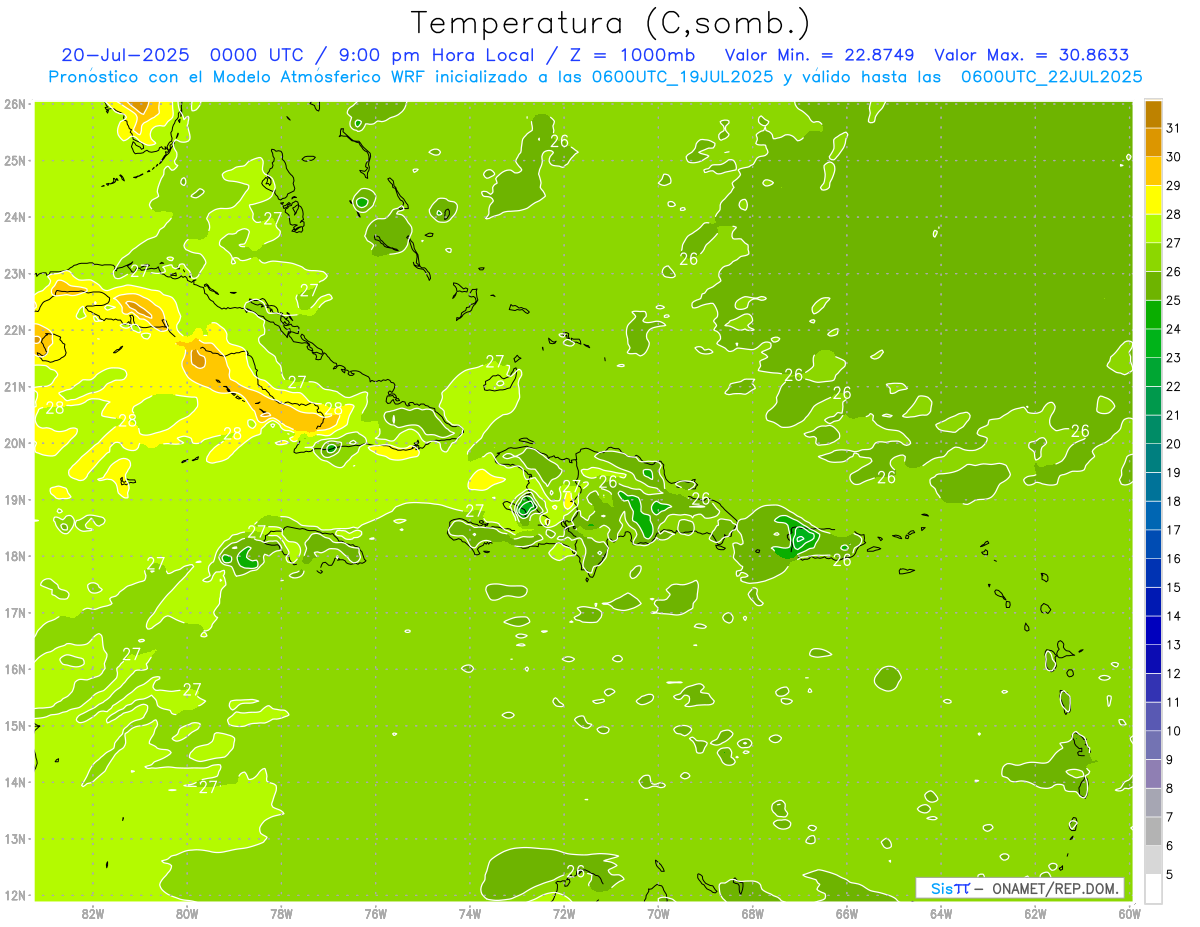Select "0600UTC_22JUL2025" valid-until time text

click(1052, 76)
